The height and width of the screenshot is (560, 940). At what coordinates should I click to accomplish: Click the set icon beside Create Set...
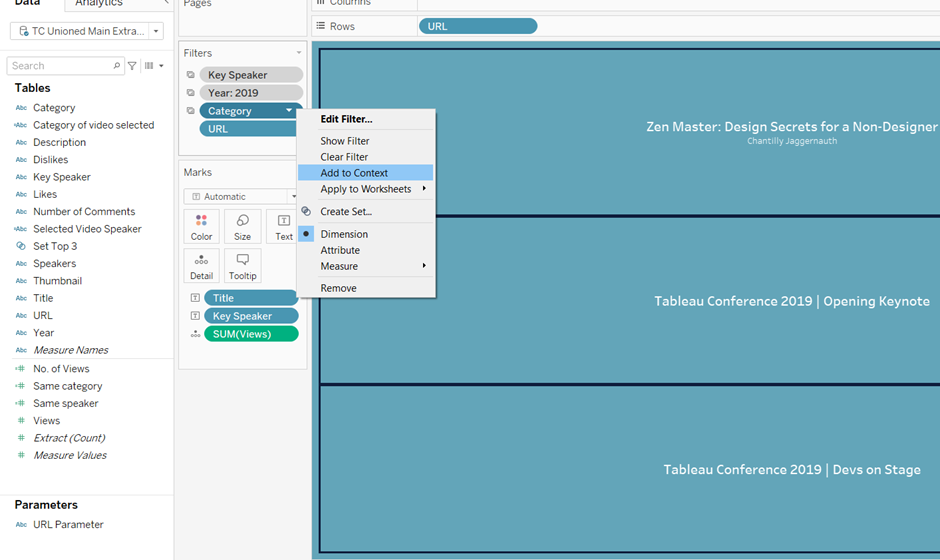point(306,211)
